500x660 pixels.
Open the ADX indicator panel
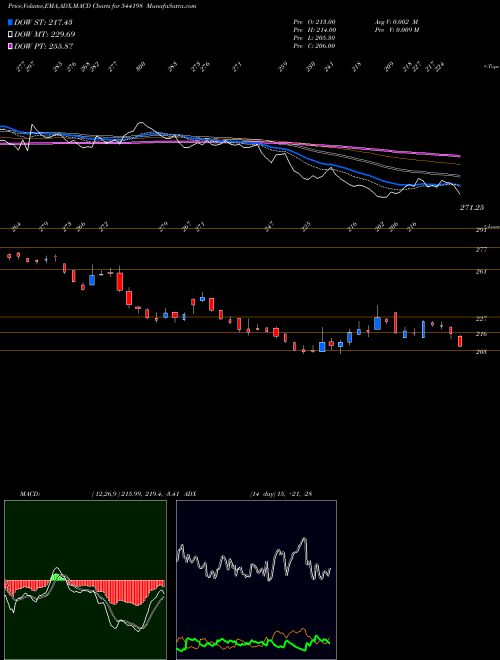pyautogui.click(x=256, y=580)
